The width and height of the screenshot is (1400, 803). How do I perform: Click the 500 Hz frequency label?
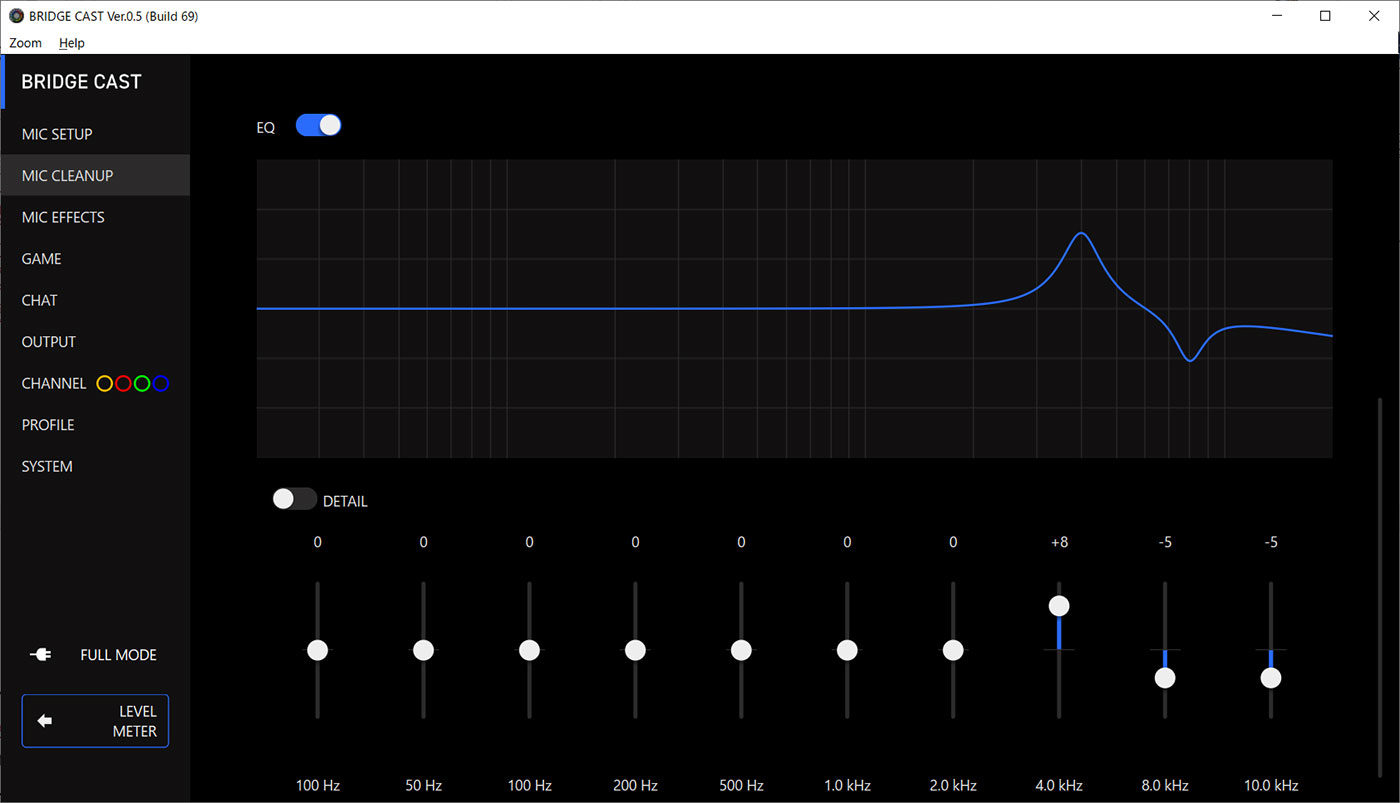[x=741, y=785]
